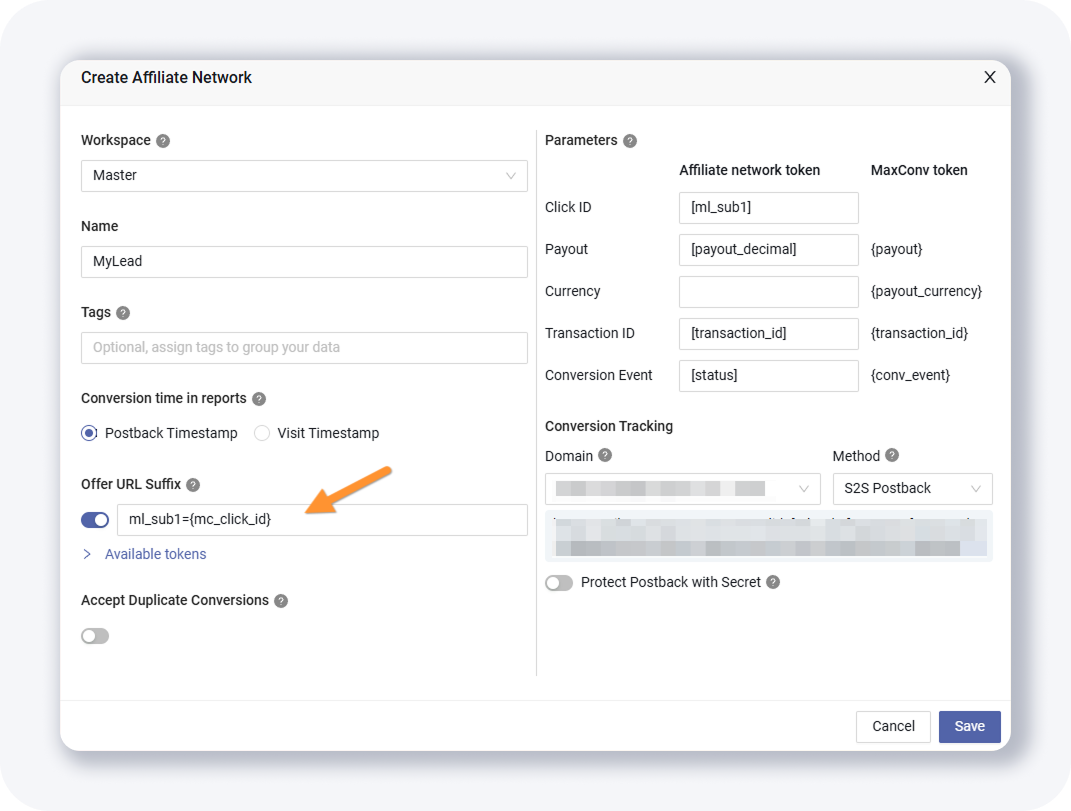Click the help icon beside Tags

[123, 313]
